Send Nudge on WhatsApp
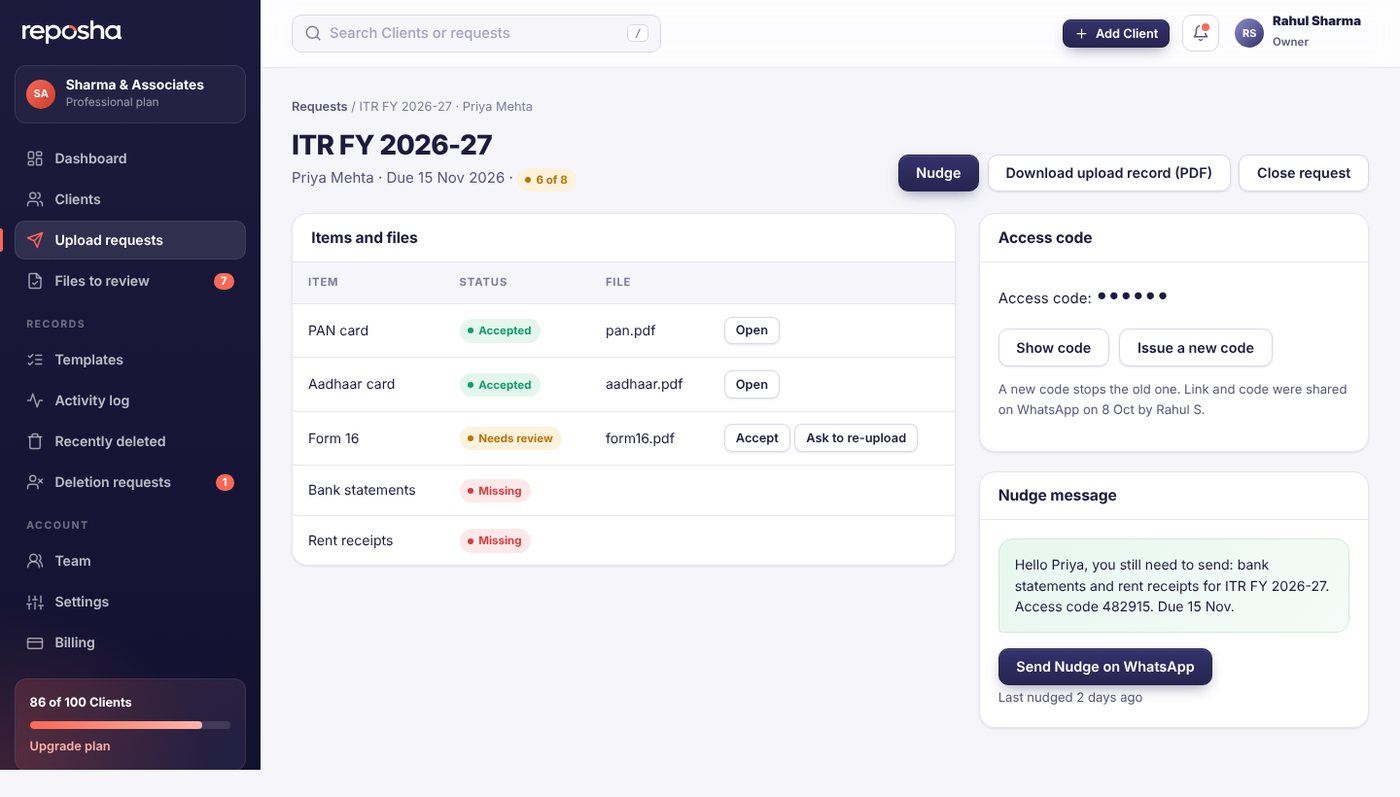The width and height of the screenshot is (1400, 797). pos(1105,667)
